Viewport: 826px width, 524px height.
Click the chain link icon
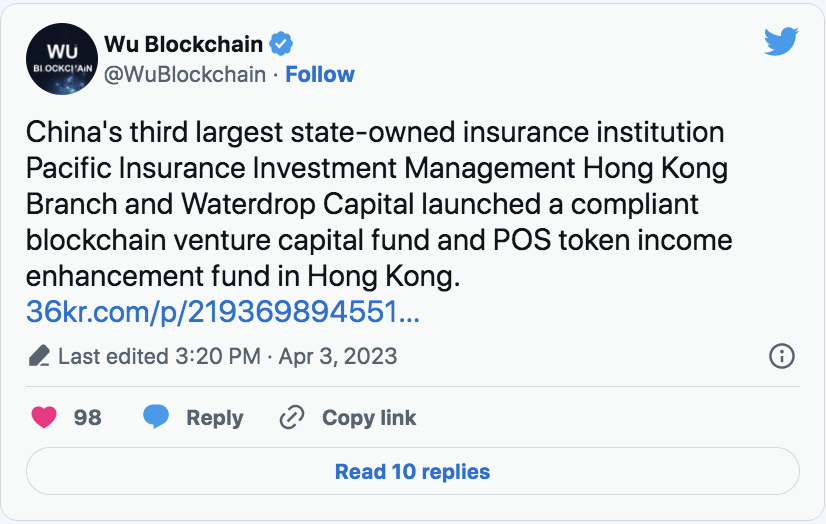click(291, 417)
